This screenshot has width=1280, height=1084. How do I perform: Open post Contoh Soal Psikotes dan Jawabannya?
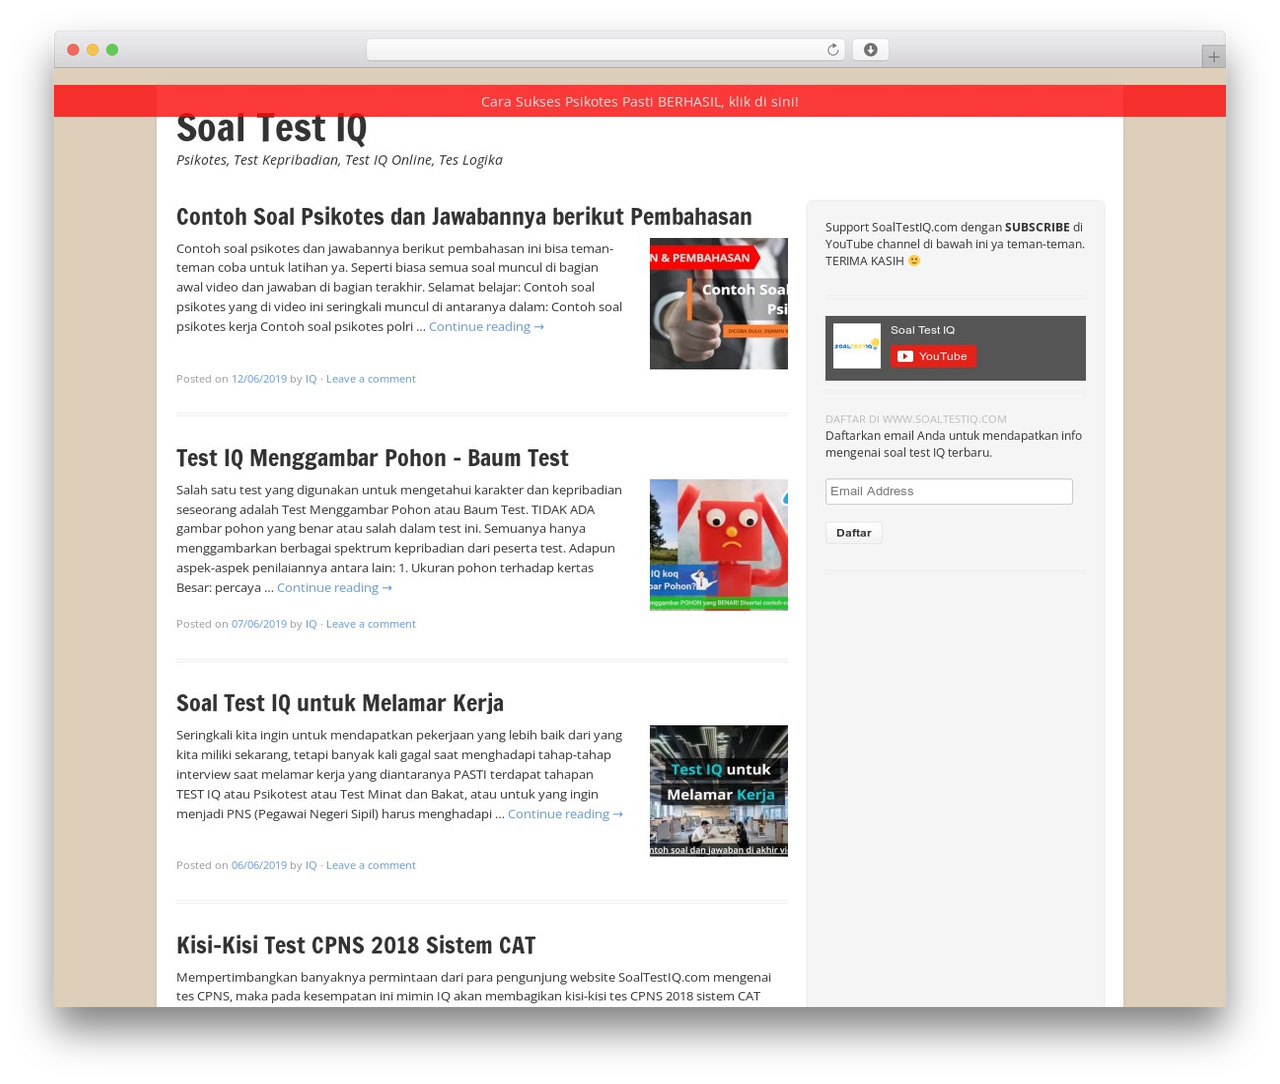point(464,216)
